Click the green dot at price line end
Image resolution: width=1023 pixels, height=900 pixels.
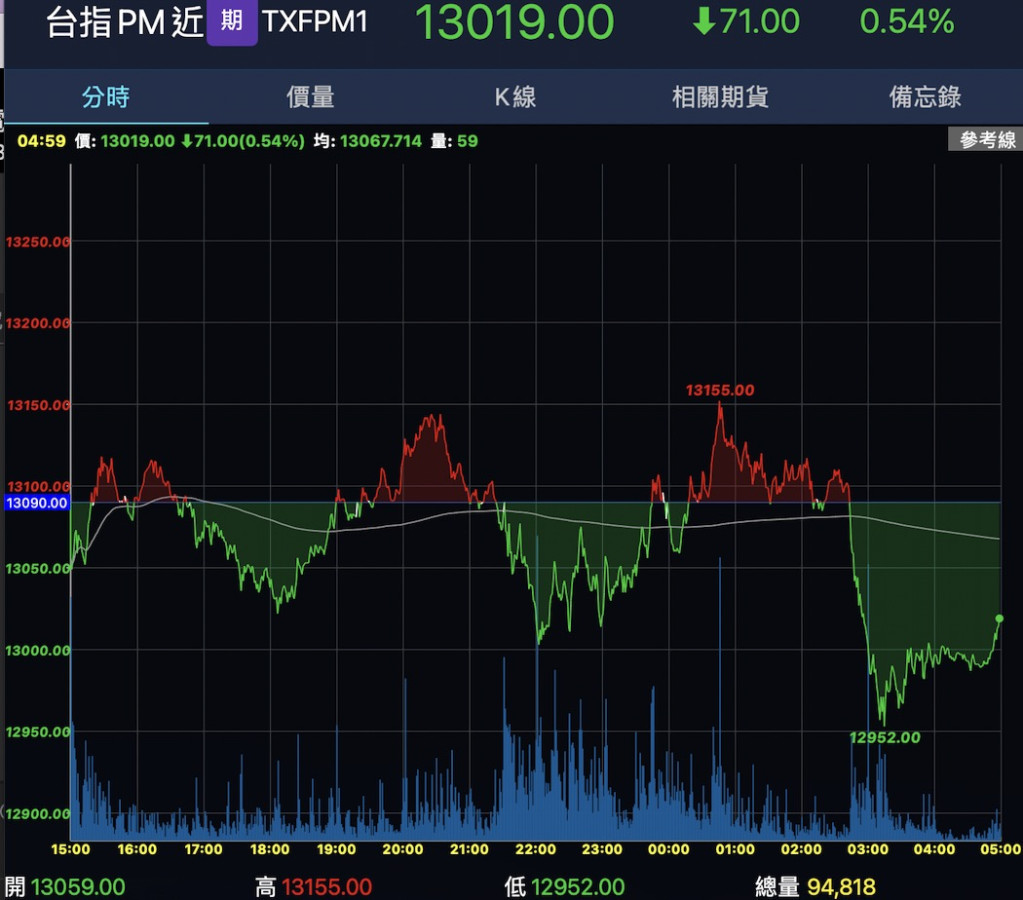[999, 619]
